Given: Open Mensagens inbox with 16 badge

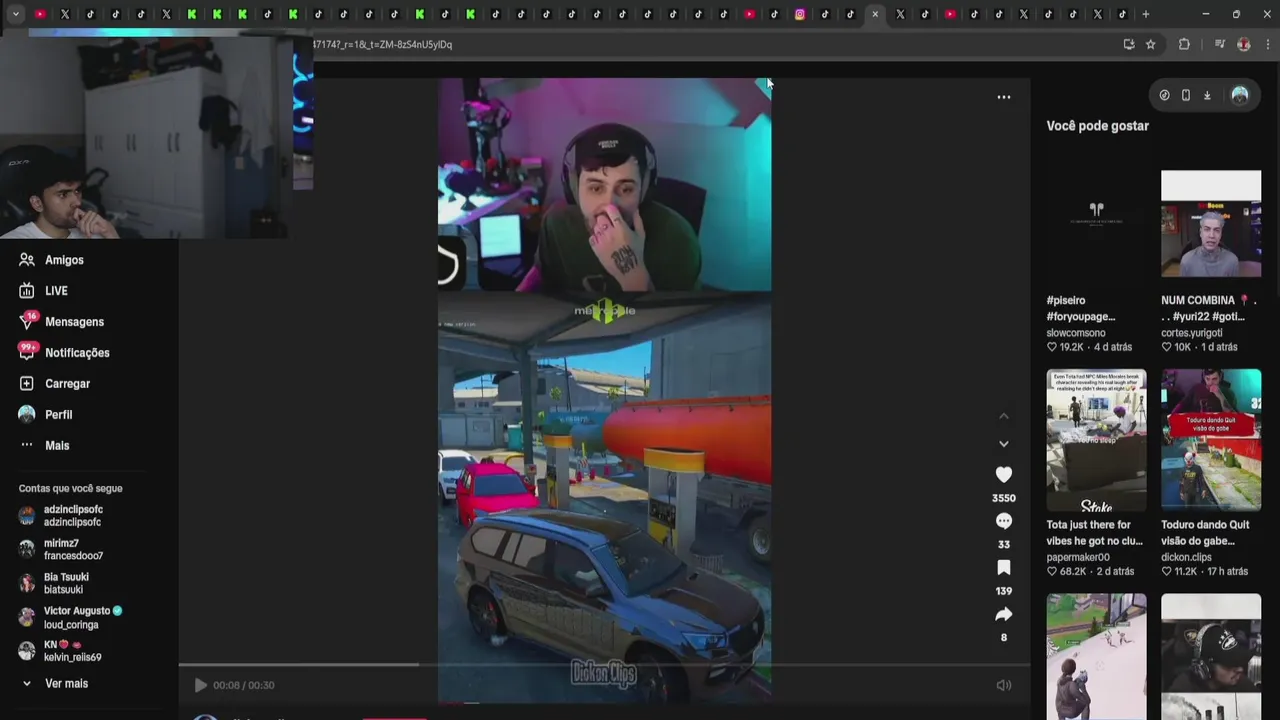Looking at the screenshot, I should [x=62, y=322].
